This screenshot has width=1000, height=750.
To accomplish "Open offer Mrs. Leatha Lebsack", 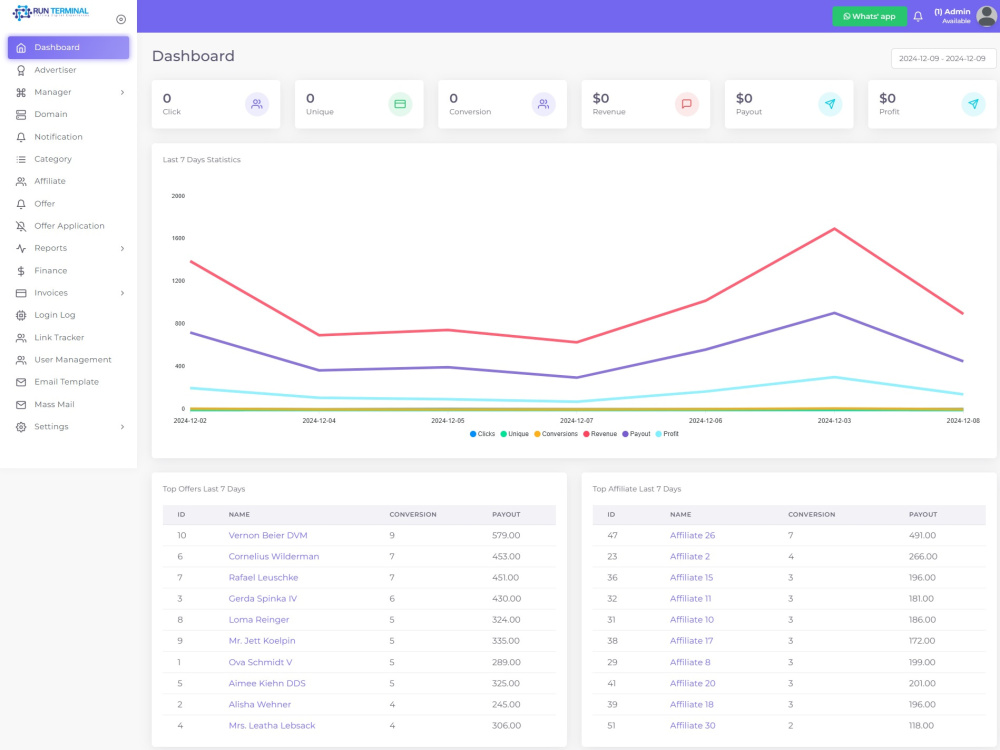I will (272, 726).
